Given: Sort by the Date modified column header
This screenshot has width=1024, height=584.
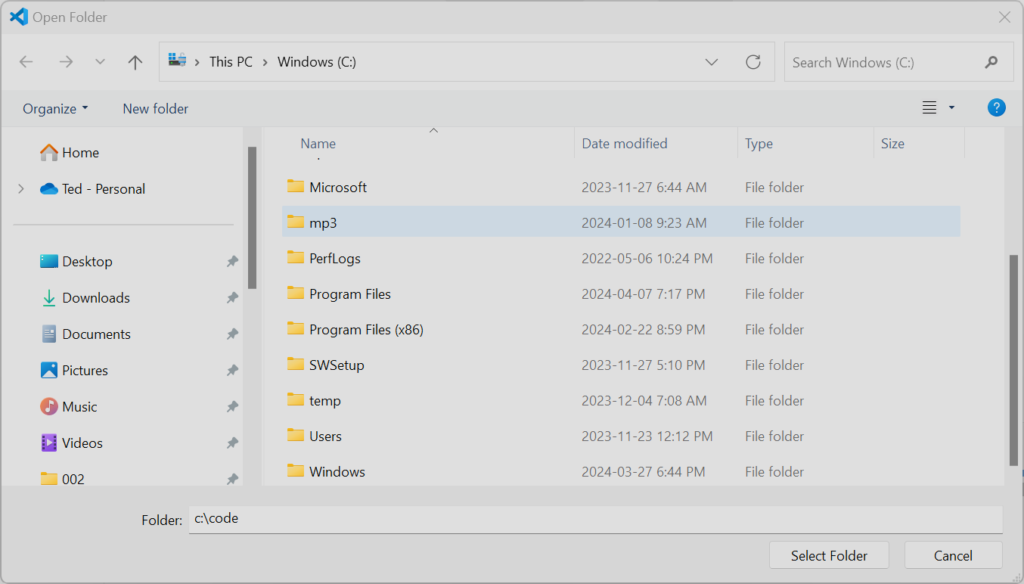Looking at the screenshot, I should tap(624, 143).
